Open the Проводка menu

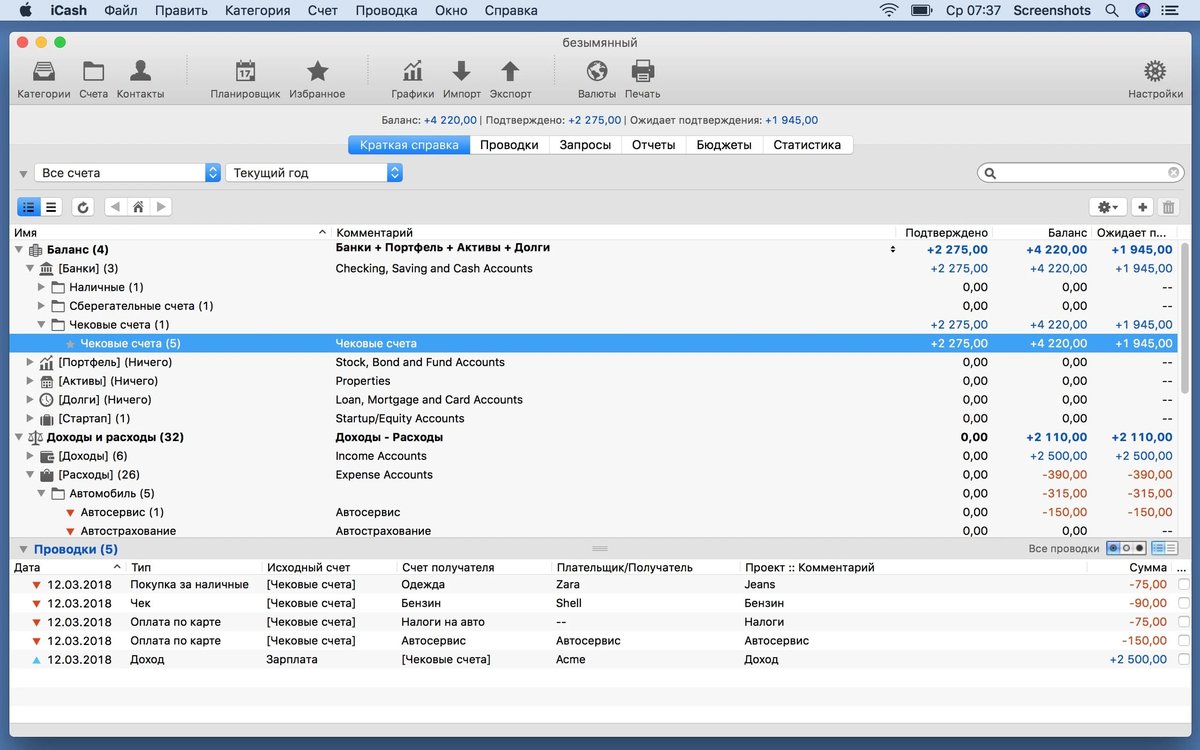pyautogui.click(x=386, y=10)
